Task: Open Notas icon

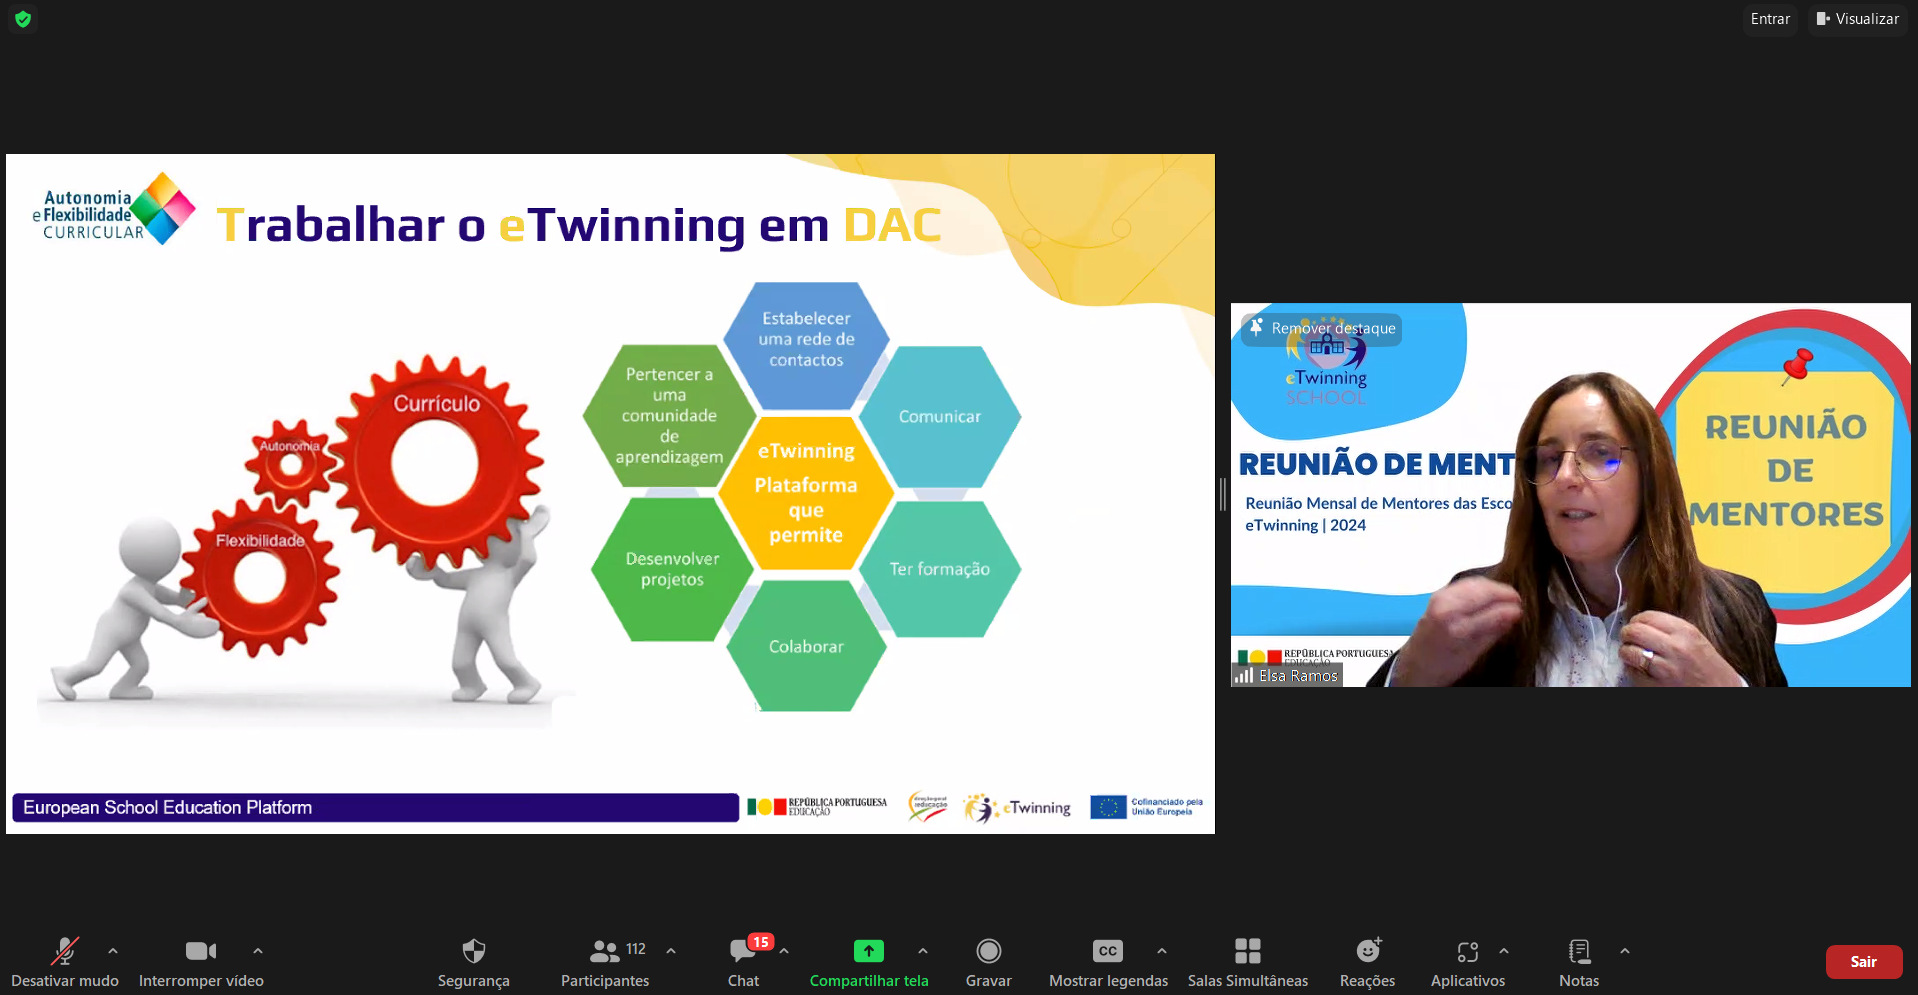Action: (x=1579, y=950)
